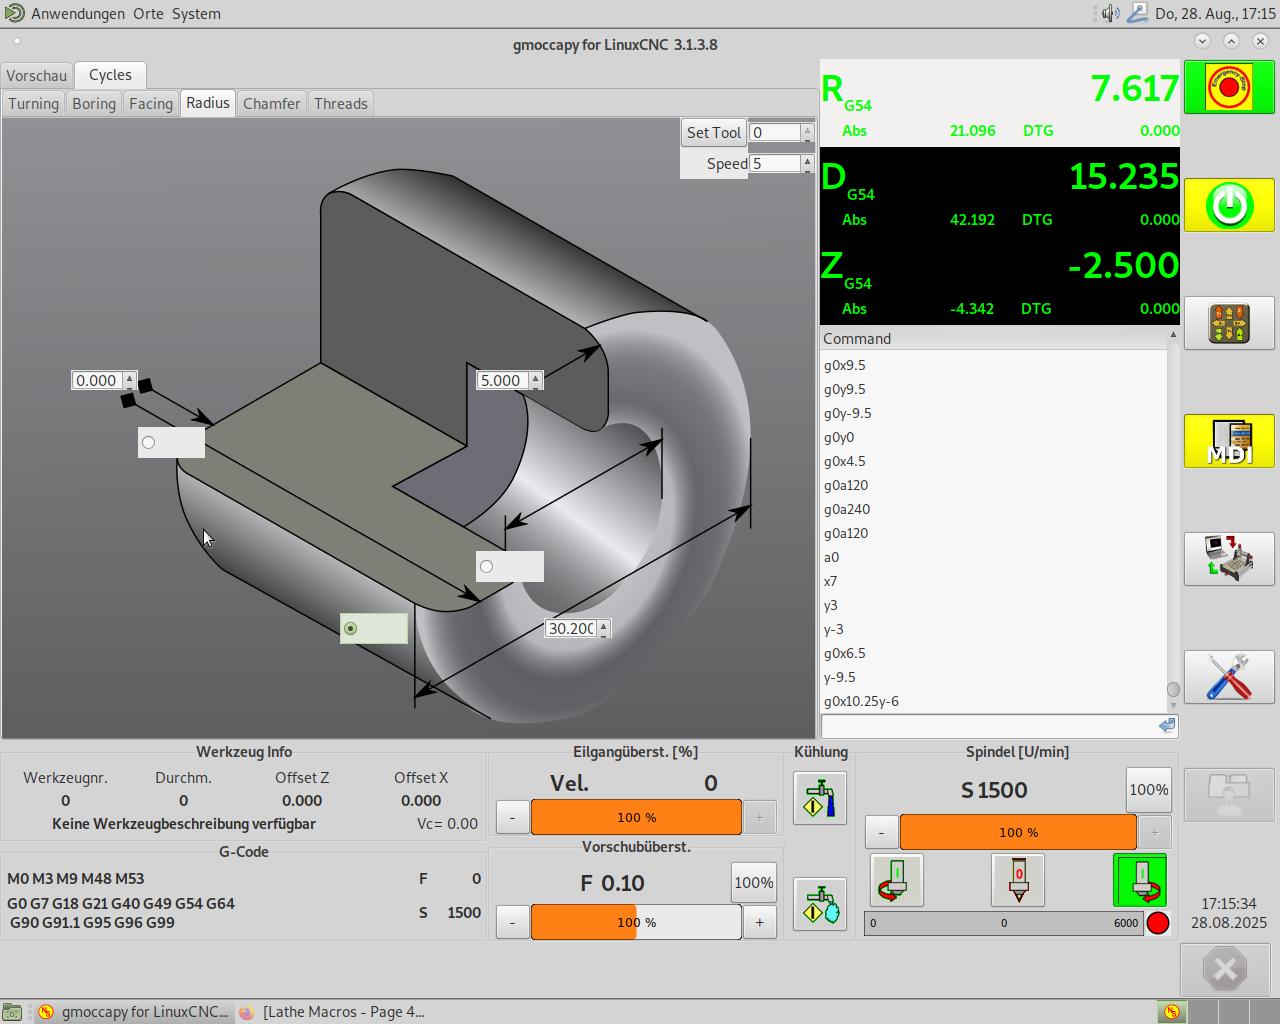Click the spindle override orange slider bar
The image size is (1280, 1024).
(1018, 832)
